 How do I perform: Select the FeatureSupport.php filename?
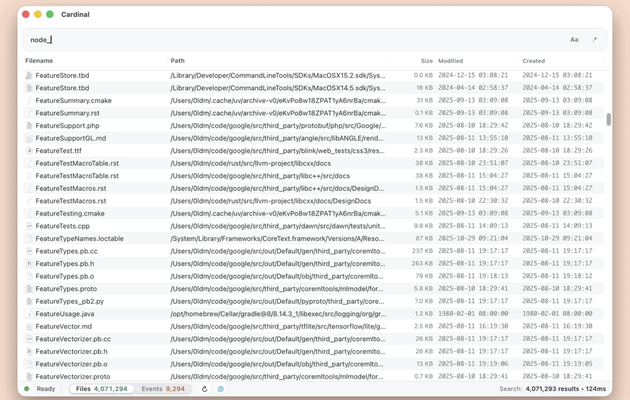point(68,126)
